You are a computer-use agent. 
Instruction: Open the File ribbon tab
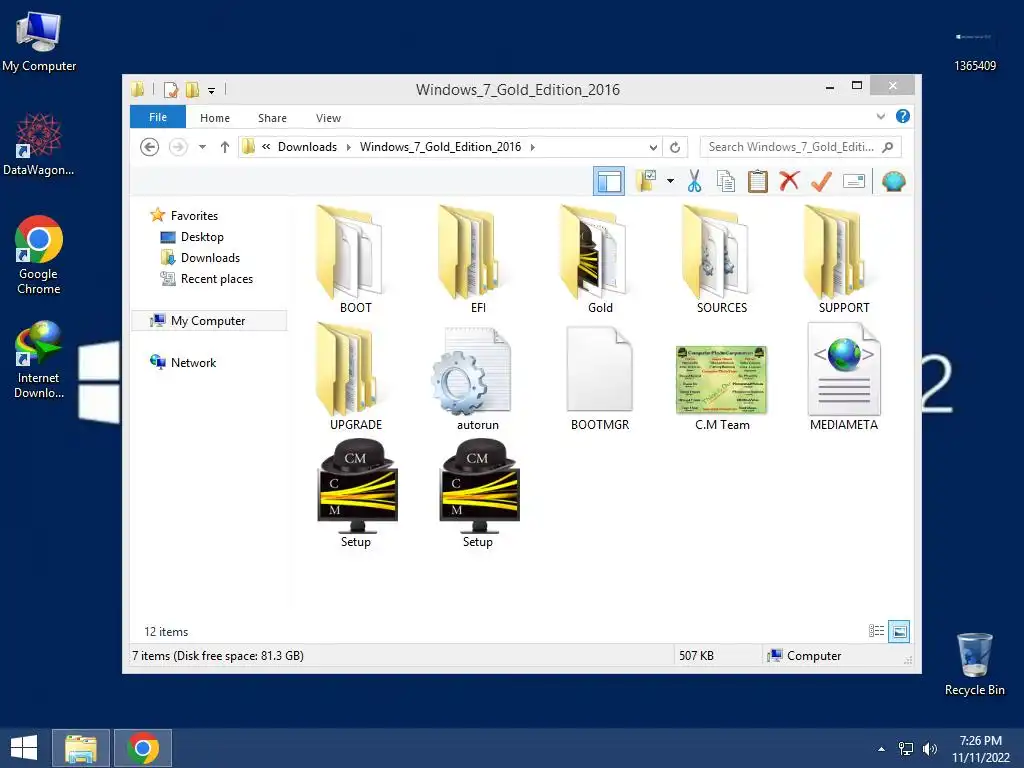(x=158, y=117)
